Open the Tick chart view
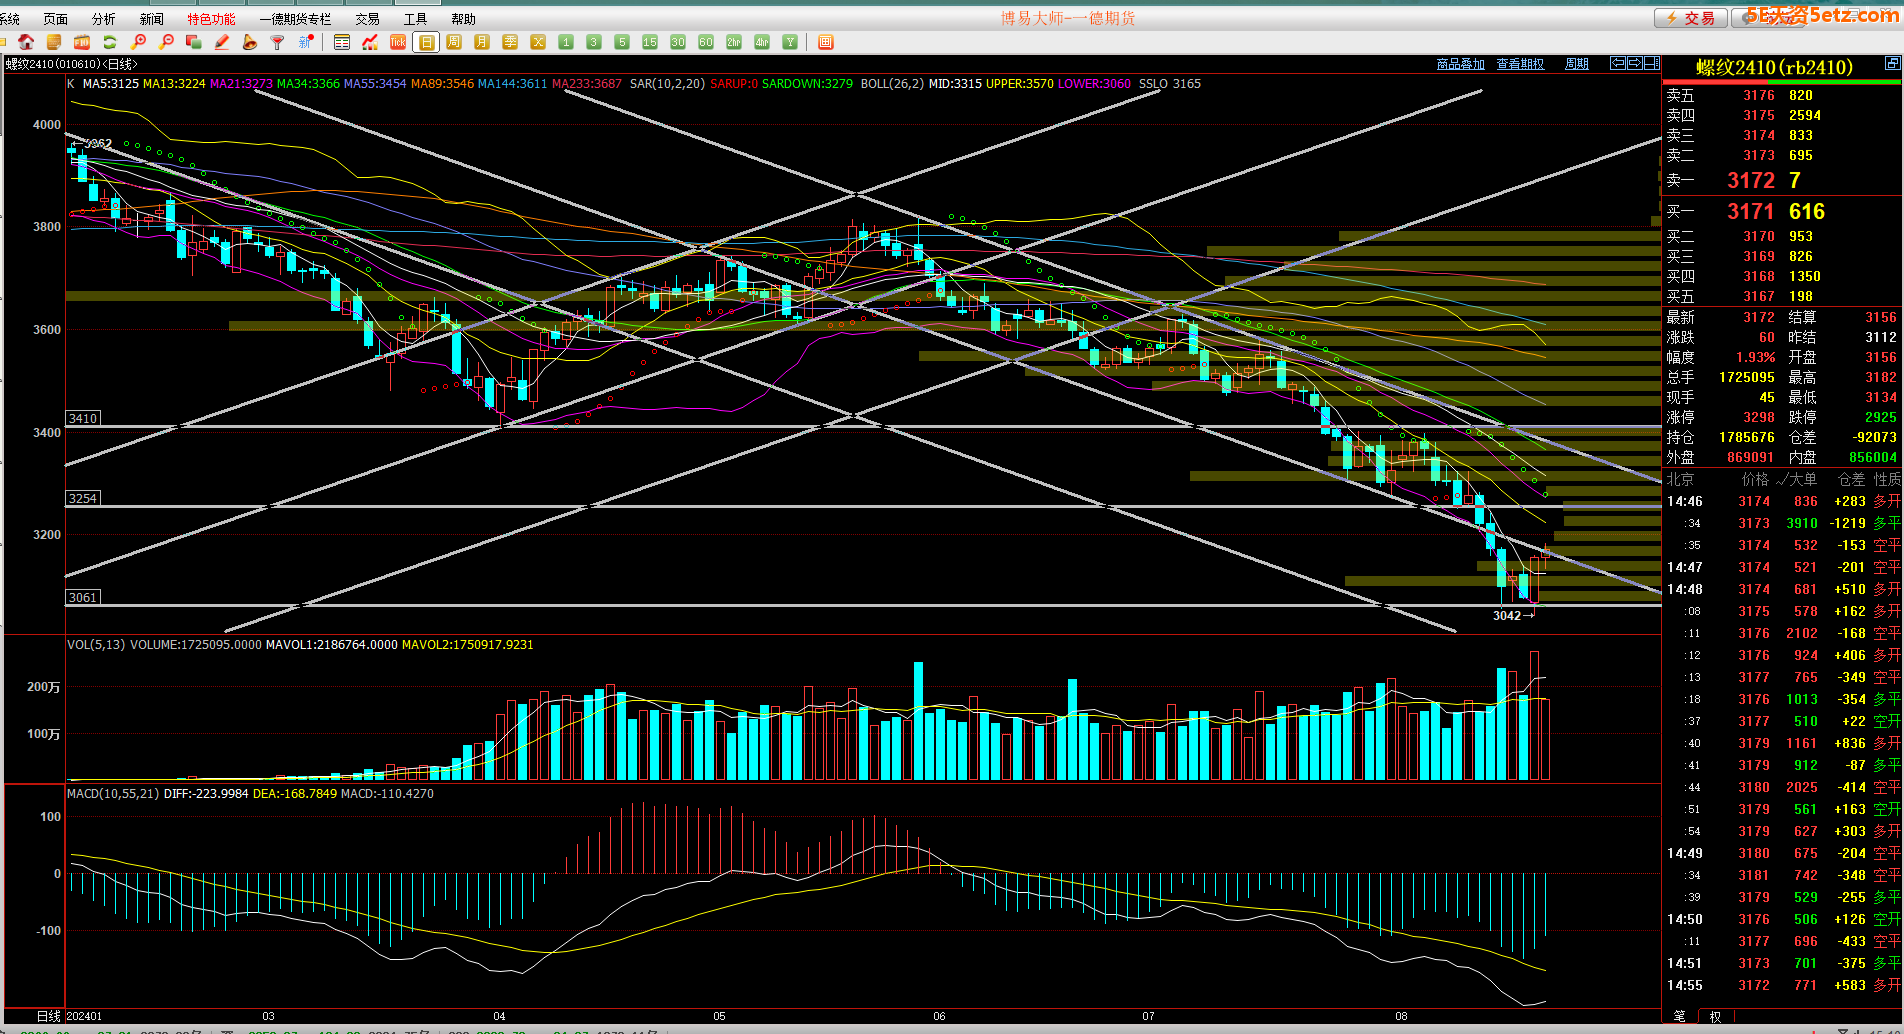Viewport: 1904px width, 1034px height. (398, 42)
